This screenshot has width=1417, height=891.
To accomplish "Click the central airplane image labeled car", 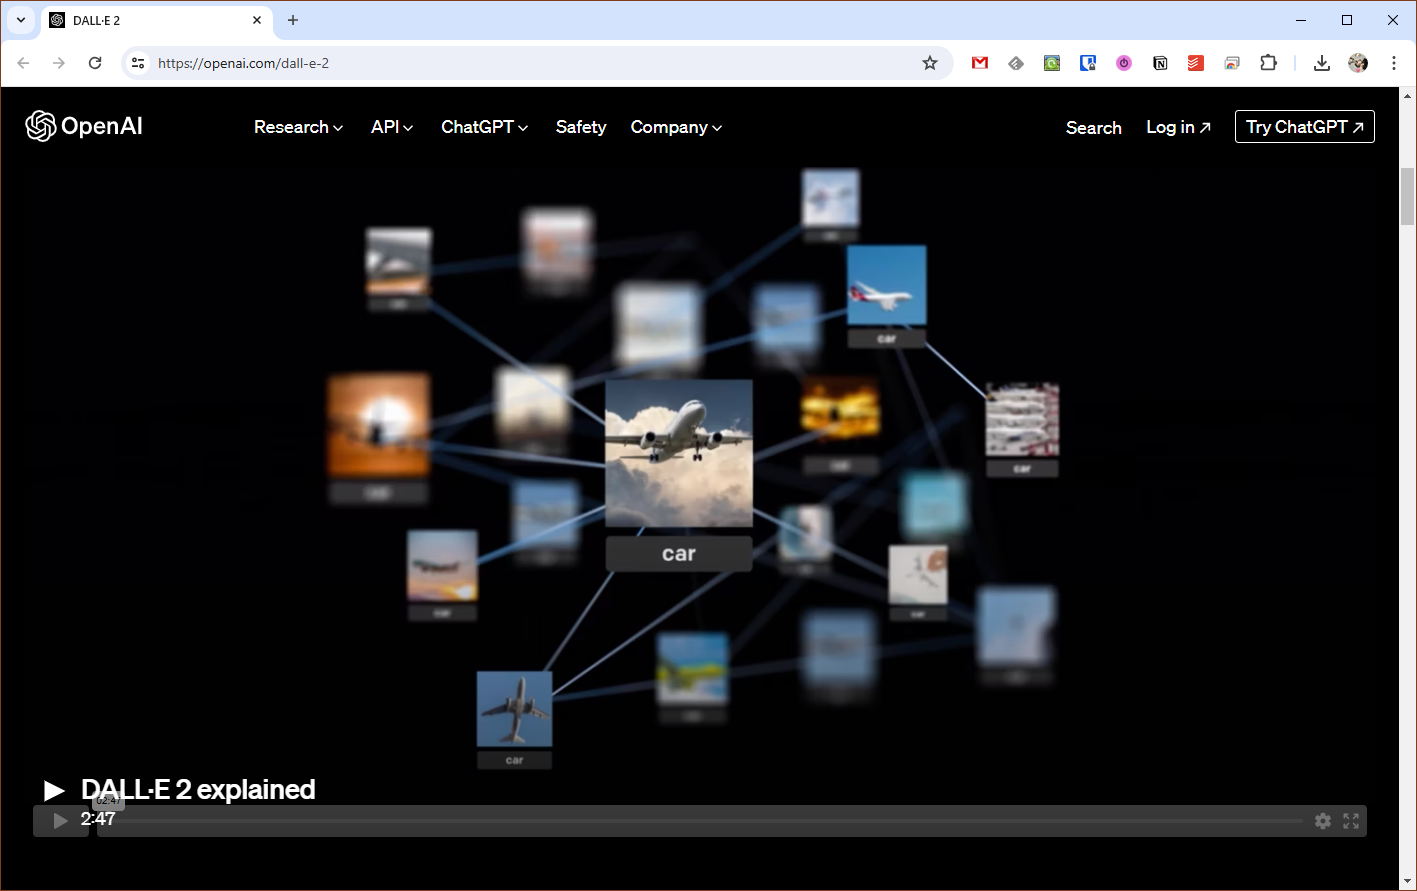I will 679,453.
